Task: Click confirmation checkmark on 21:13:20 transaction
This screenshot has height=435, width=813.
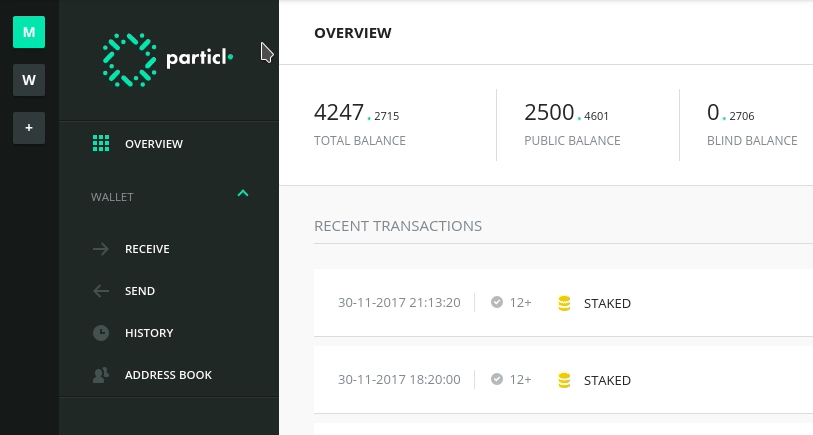Action: coord(497,302)
